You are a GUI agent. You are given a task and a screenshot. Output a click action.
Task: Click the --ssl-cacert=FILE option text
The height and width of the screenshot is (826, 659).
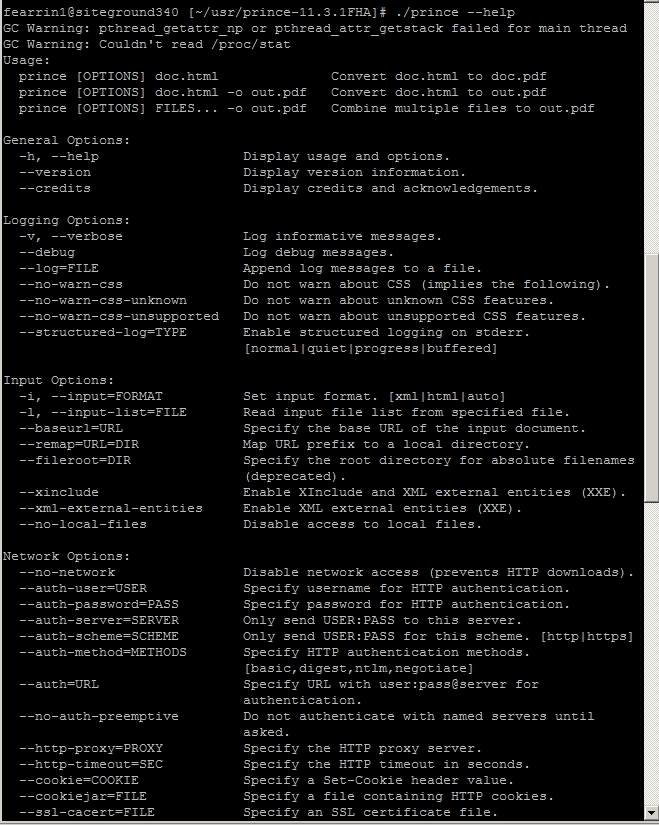pyautogui.click(x=87, y=812)
